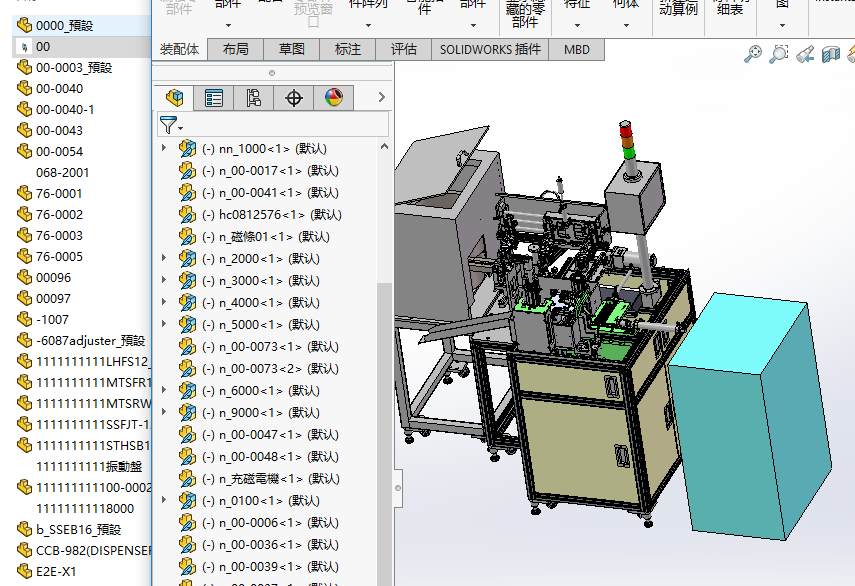Click the Zoom to Fit magnifier icon
Image resolution: width=855 pixels, height=586 pixels.
(753, 54)
